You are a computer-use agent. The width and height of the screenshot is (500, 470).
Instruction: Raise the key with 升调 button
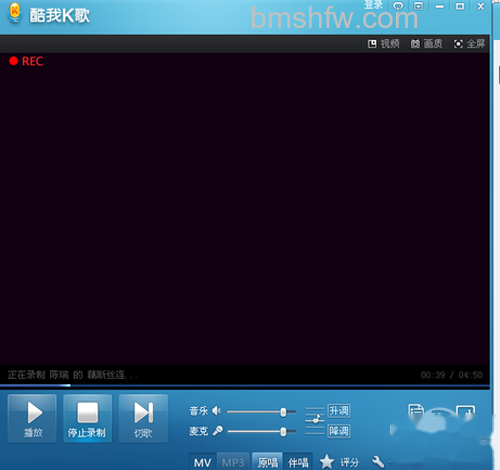(x=339, y=411)
